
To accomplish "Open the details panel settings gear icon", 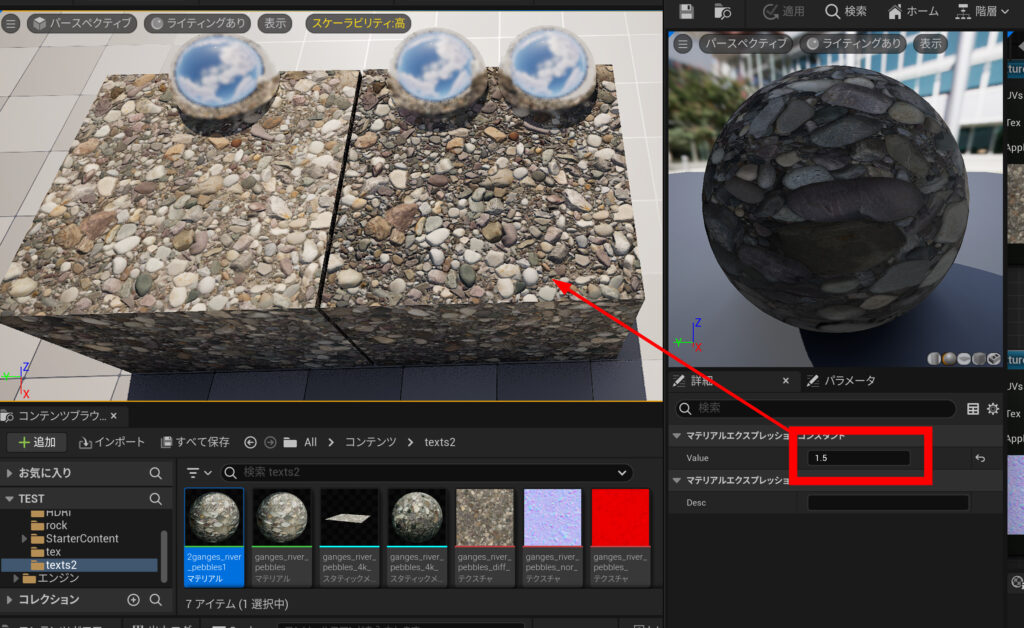I will point(992,409).
